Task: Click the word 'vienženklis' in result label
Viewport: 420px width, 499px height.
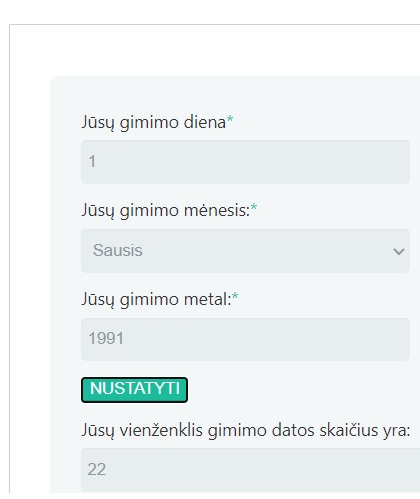Action: [161, 430]
